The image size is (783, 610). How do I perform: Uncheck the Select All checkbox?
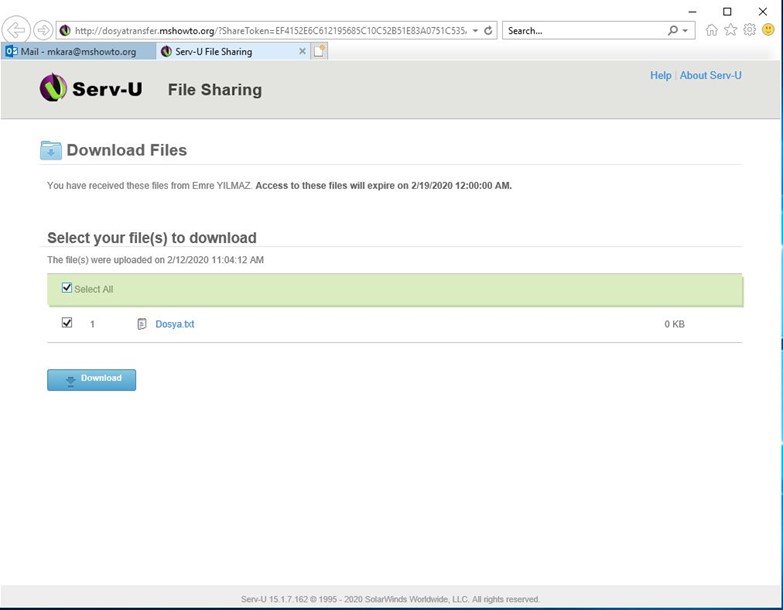pos(67,288)
